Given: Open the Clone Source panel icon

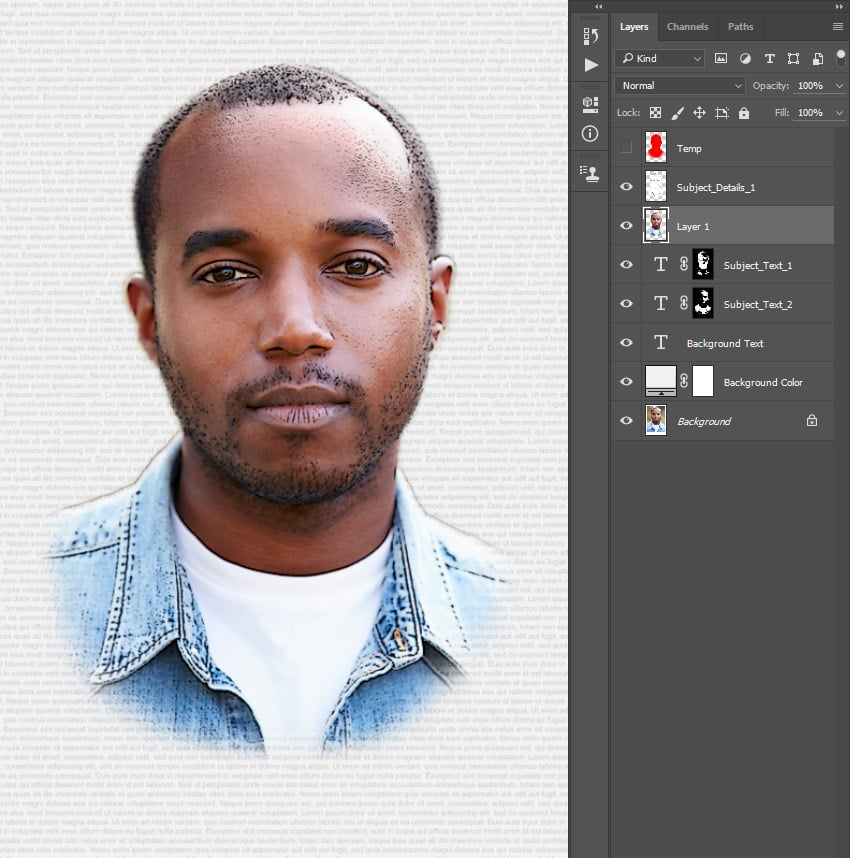Looking at the screenshot, I should point(590,172).
